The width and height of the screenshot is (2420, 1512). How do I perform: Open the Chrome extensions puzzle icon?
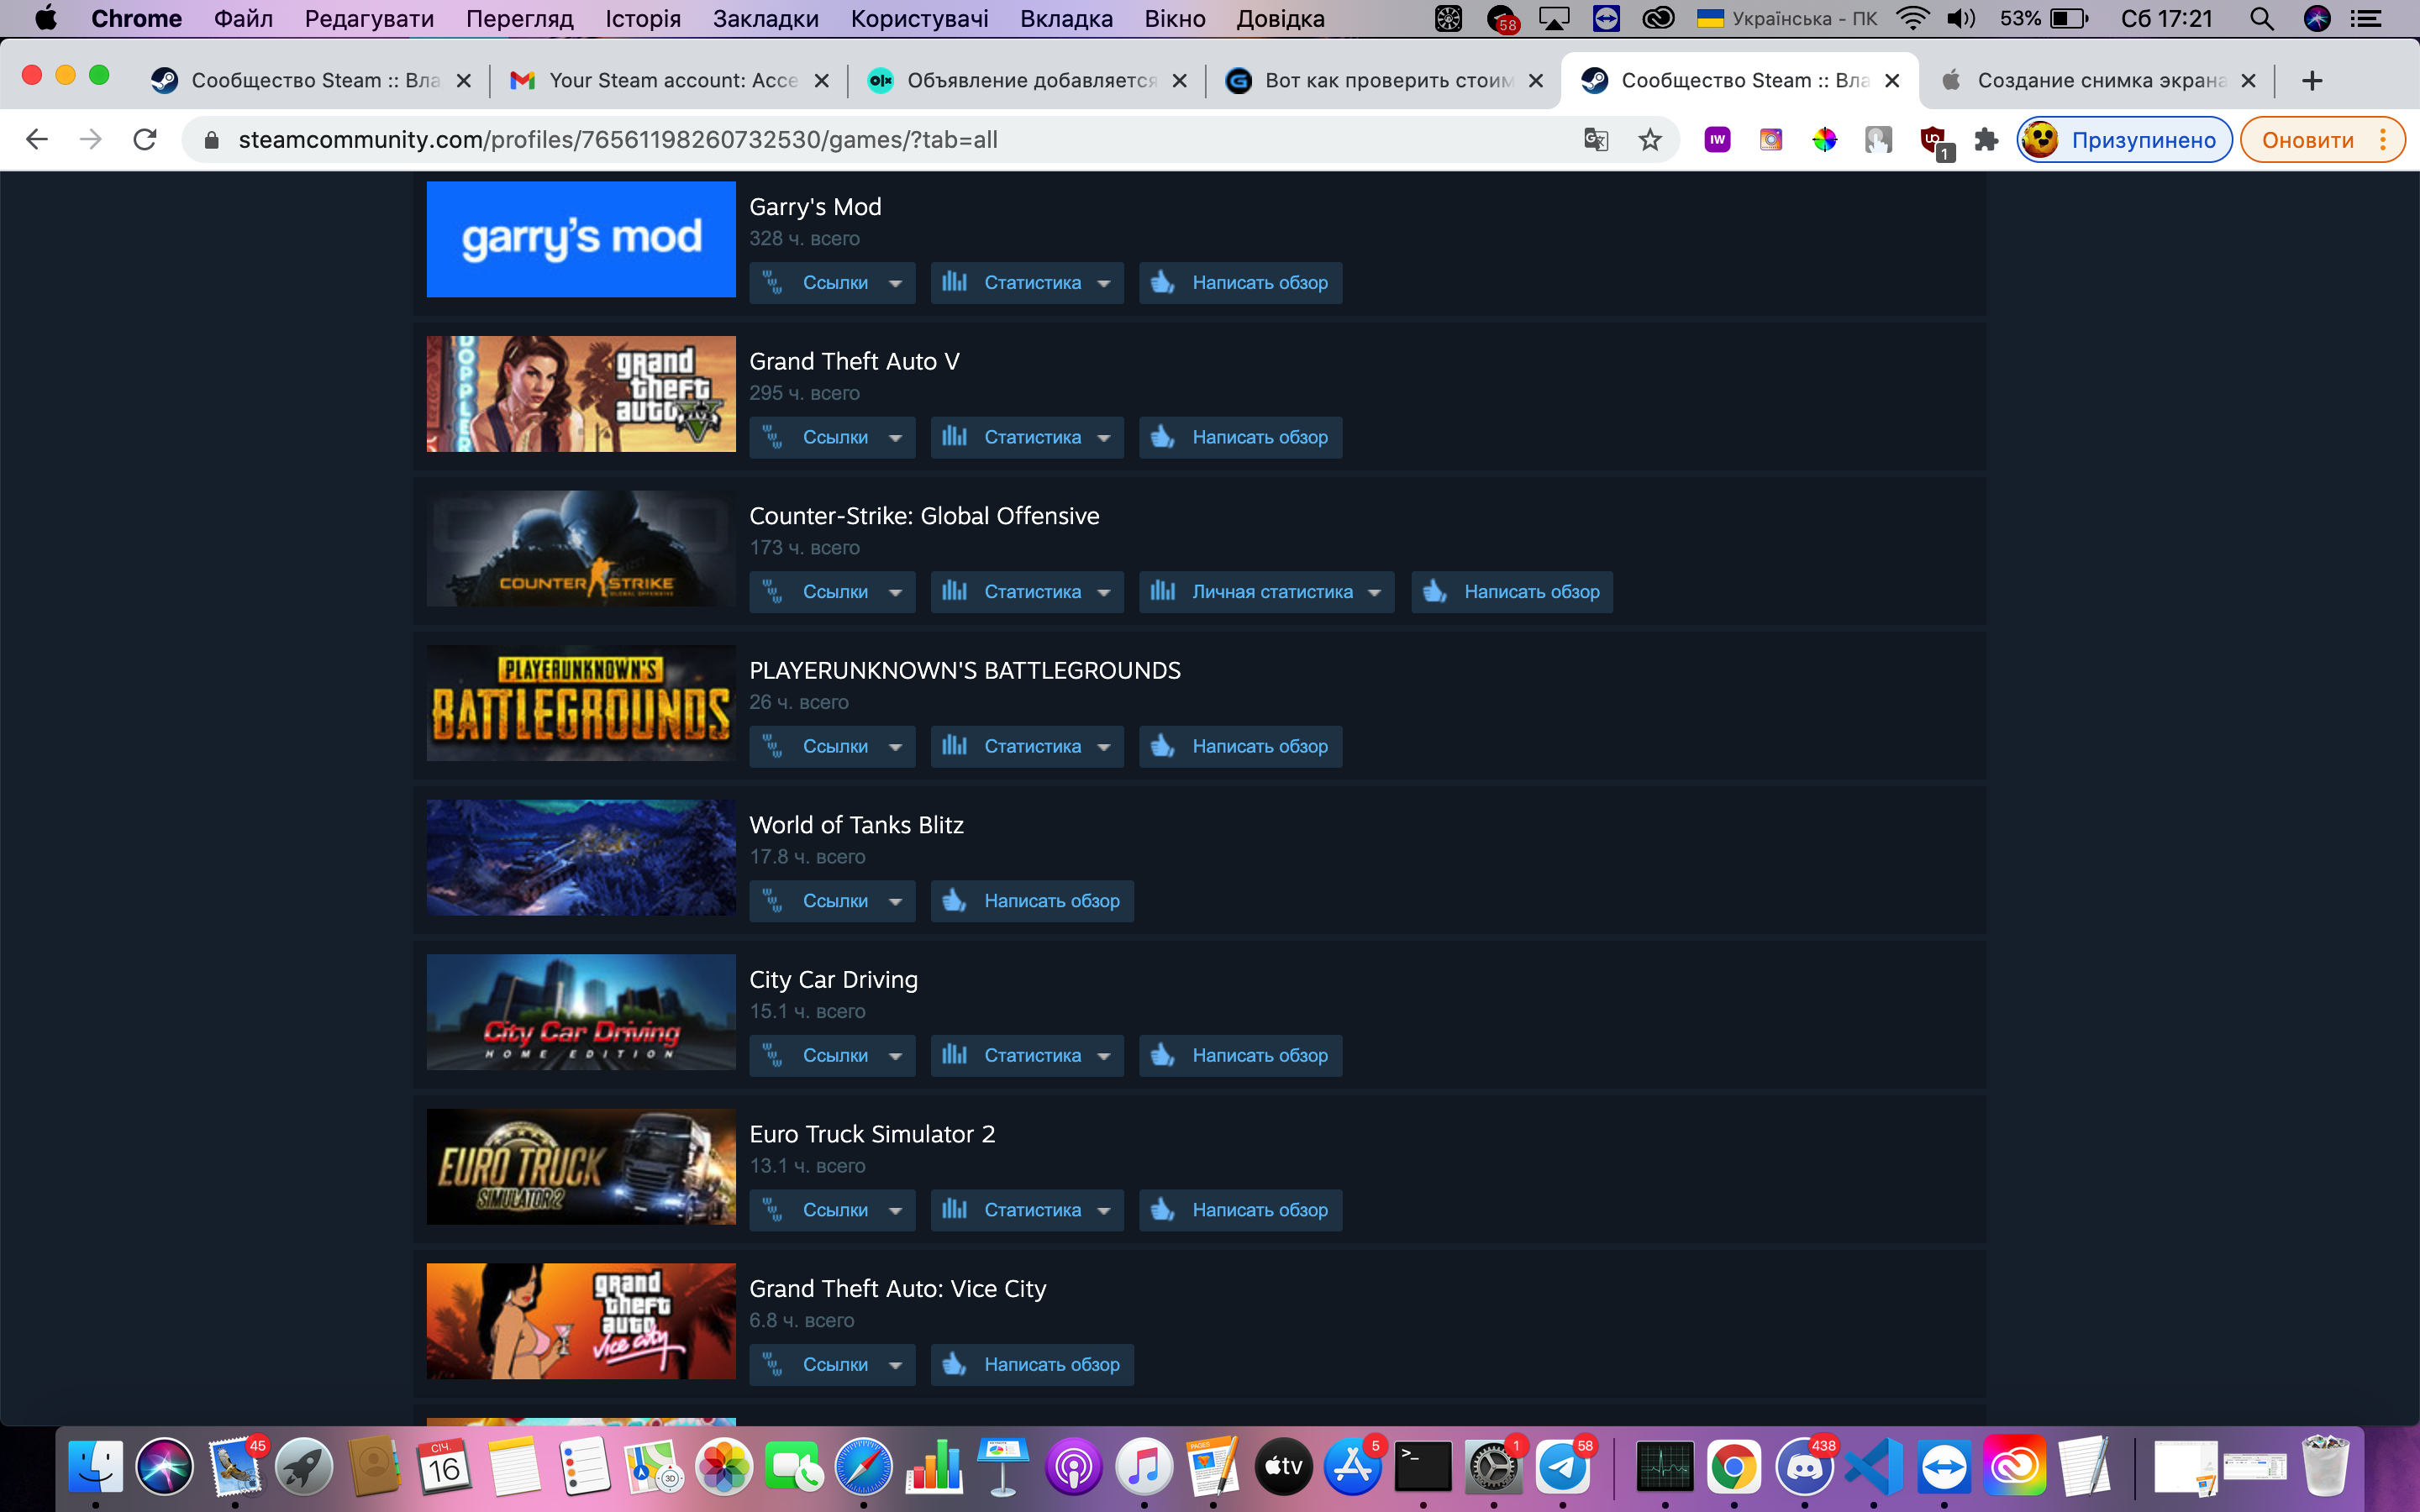(x=1986, y=140)
